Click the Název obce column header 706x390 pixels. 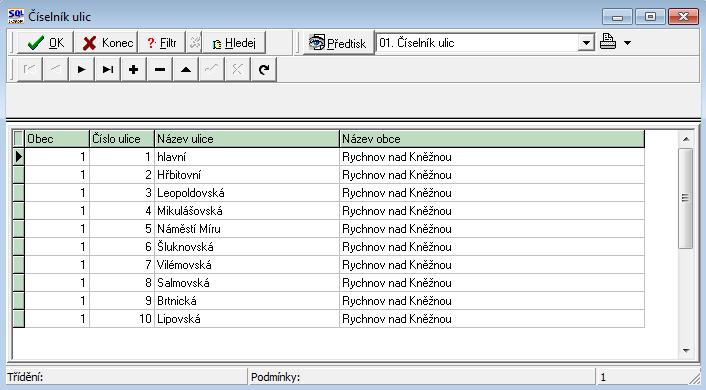(x=492, y=139)
